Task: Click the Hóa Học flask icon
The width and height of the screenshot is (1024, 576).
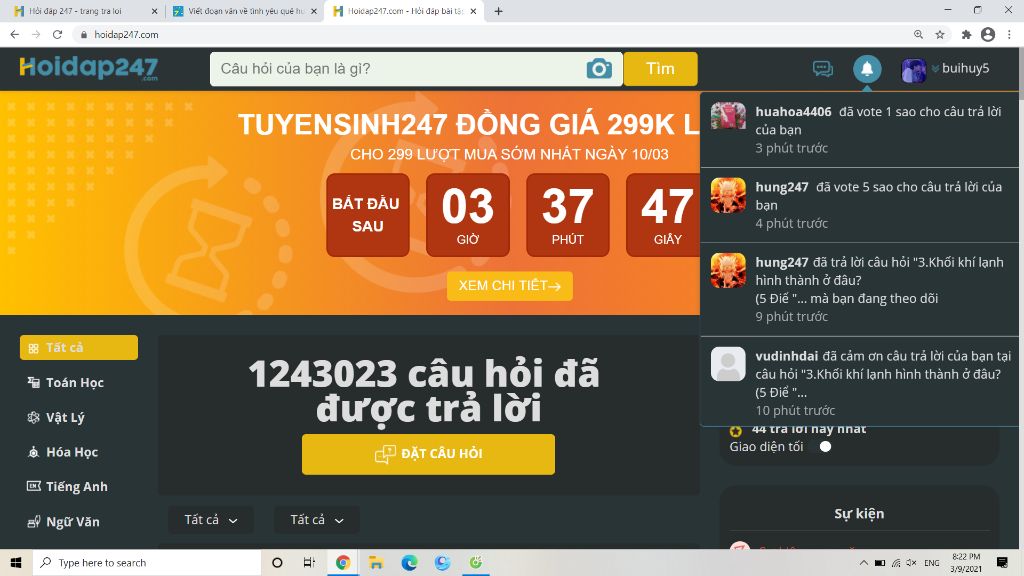Action: point(33,452)
